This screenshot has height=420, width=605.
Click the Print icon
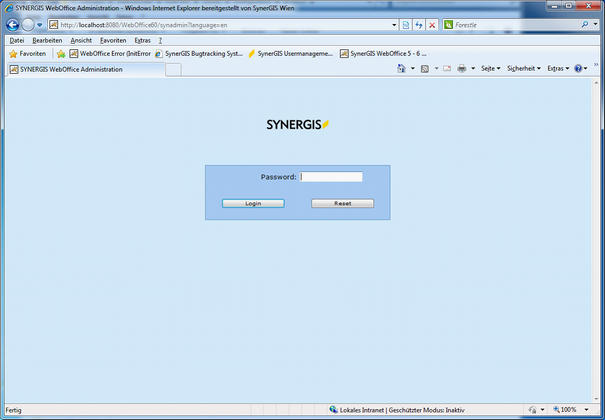click(461, 69)
